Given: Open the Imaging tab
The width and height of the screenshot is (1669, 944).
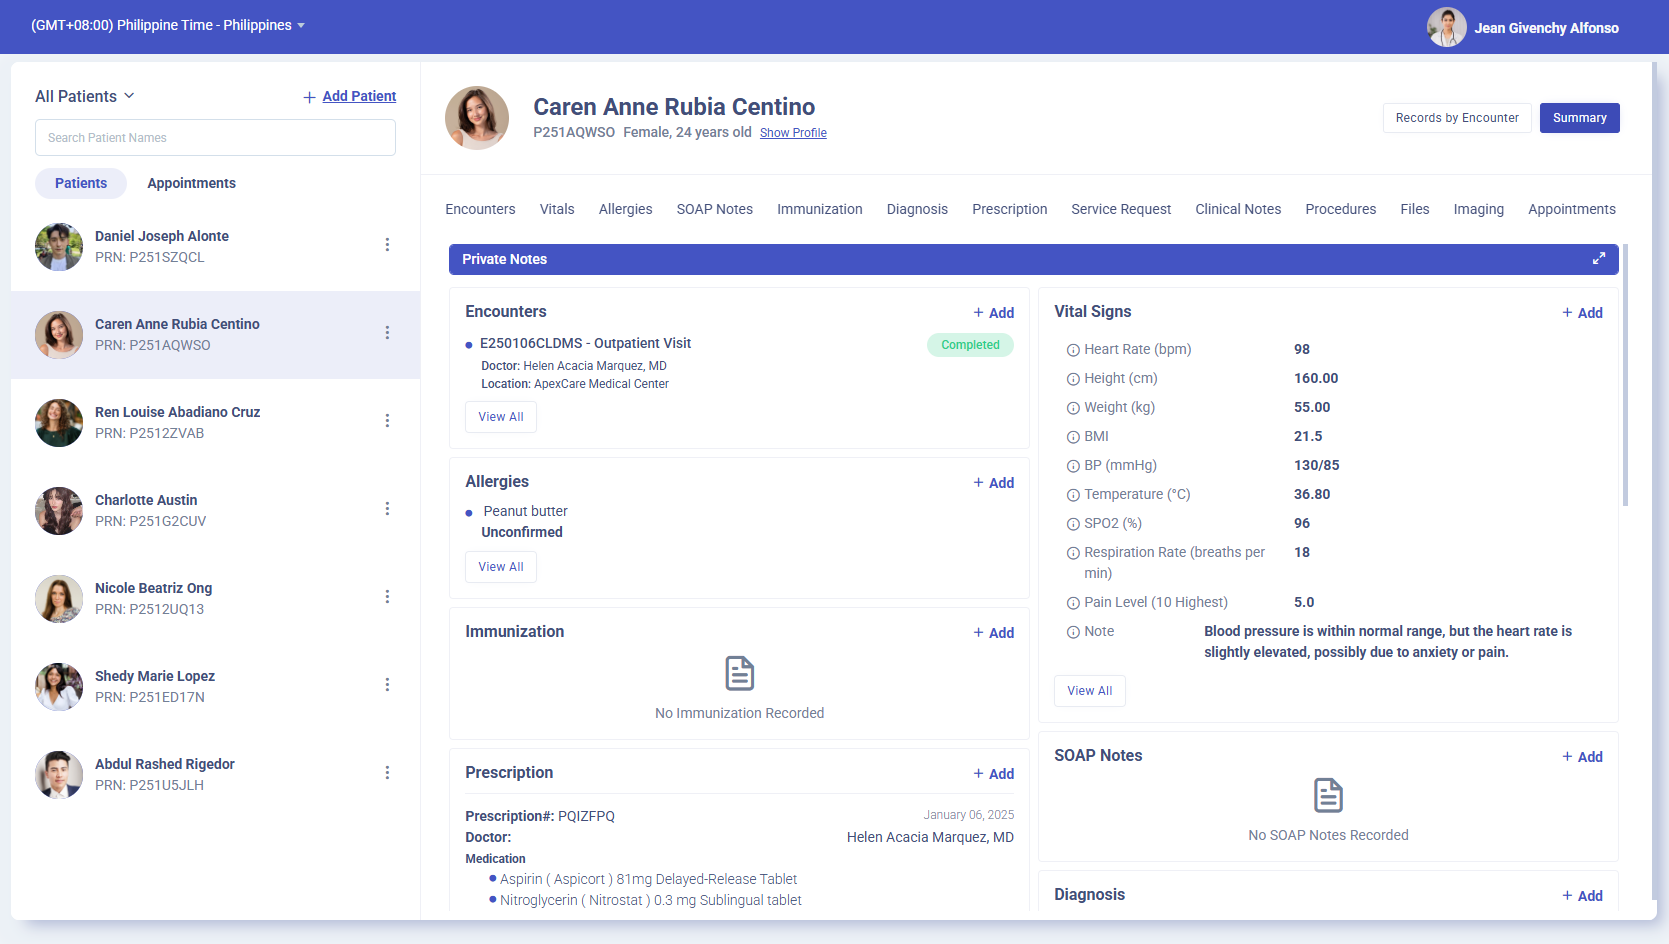Looking at the screenshot, I should tap(1478, 209).
